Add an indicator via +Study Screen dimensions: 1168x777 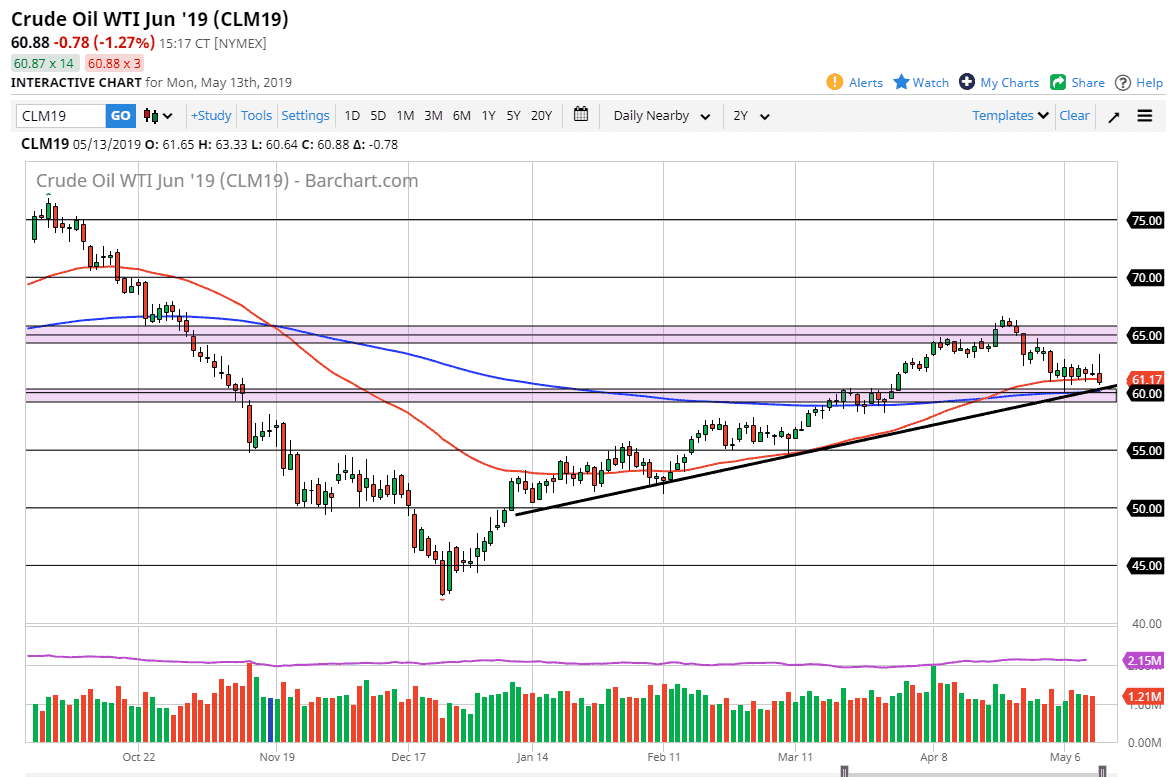[210, 115]
